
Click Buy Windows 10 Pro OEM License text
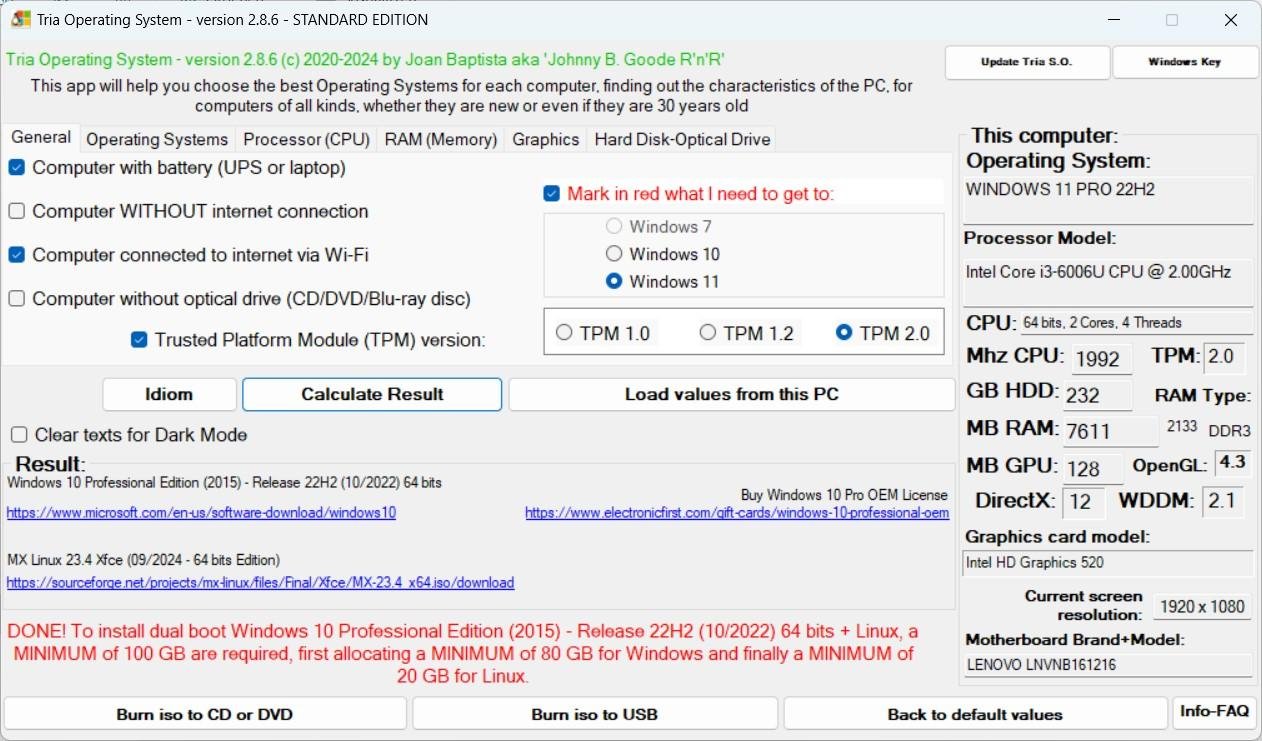[x=844, y=495]
